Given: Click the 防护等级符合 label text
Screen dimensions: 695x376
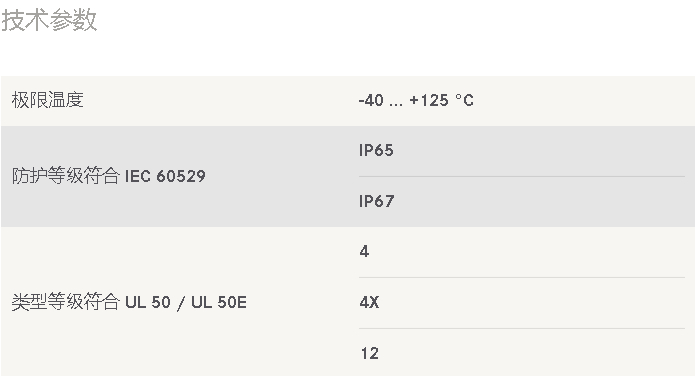Looking at the screenshot, I should 66,176.
